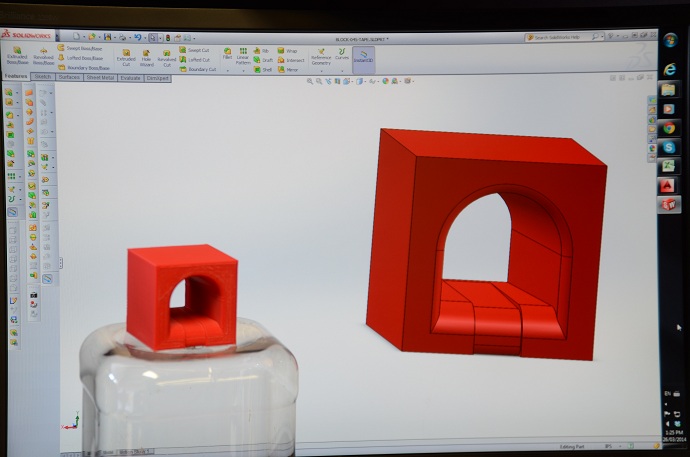Open the Select tool dropdown arrow
The image size is (690, 457).
coord(160,38)
